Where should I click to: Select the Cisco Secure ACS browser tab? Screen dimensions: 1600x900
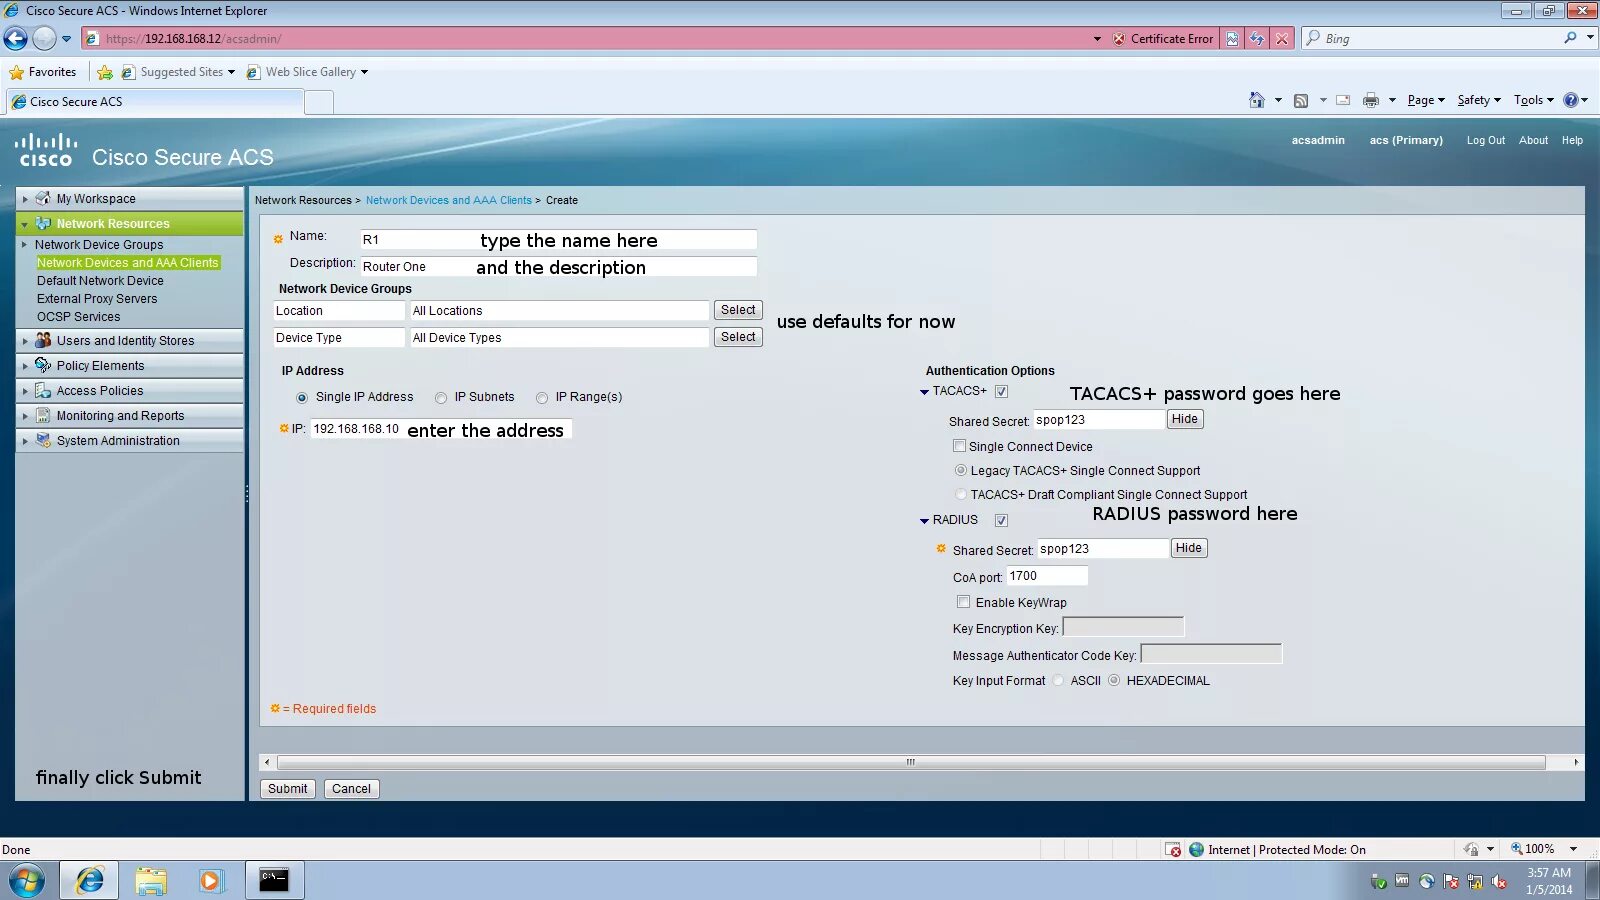(155, 102)
